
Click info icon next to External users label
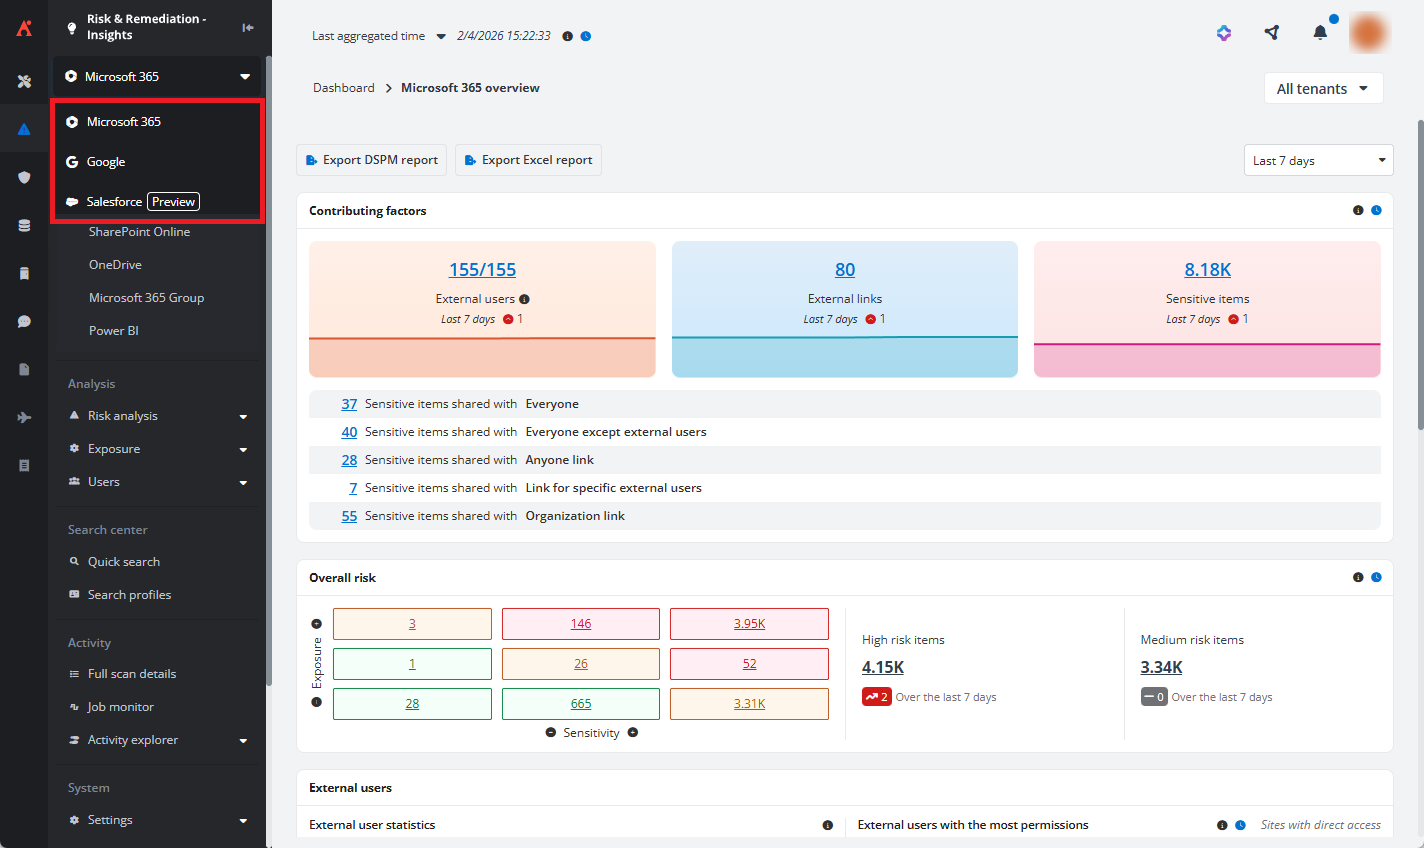tap(525, 299)
